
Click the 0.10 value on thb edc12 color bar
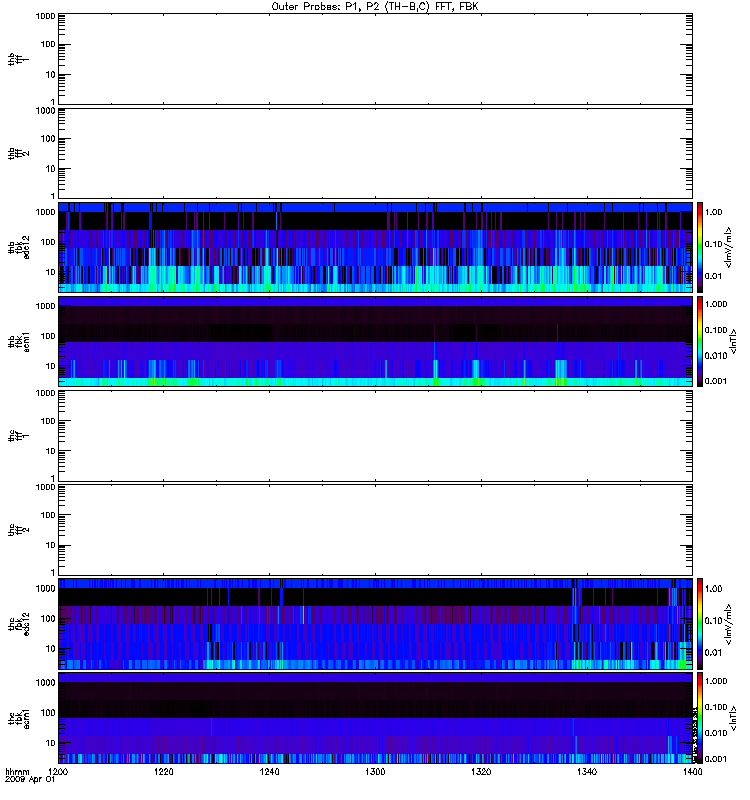pyautogui.click(x=714, y=244)
